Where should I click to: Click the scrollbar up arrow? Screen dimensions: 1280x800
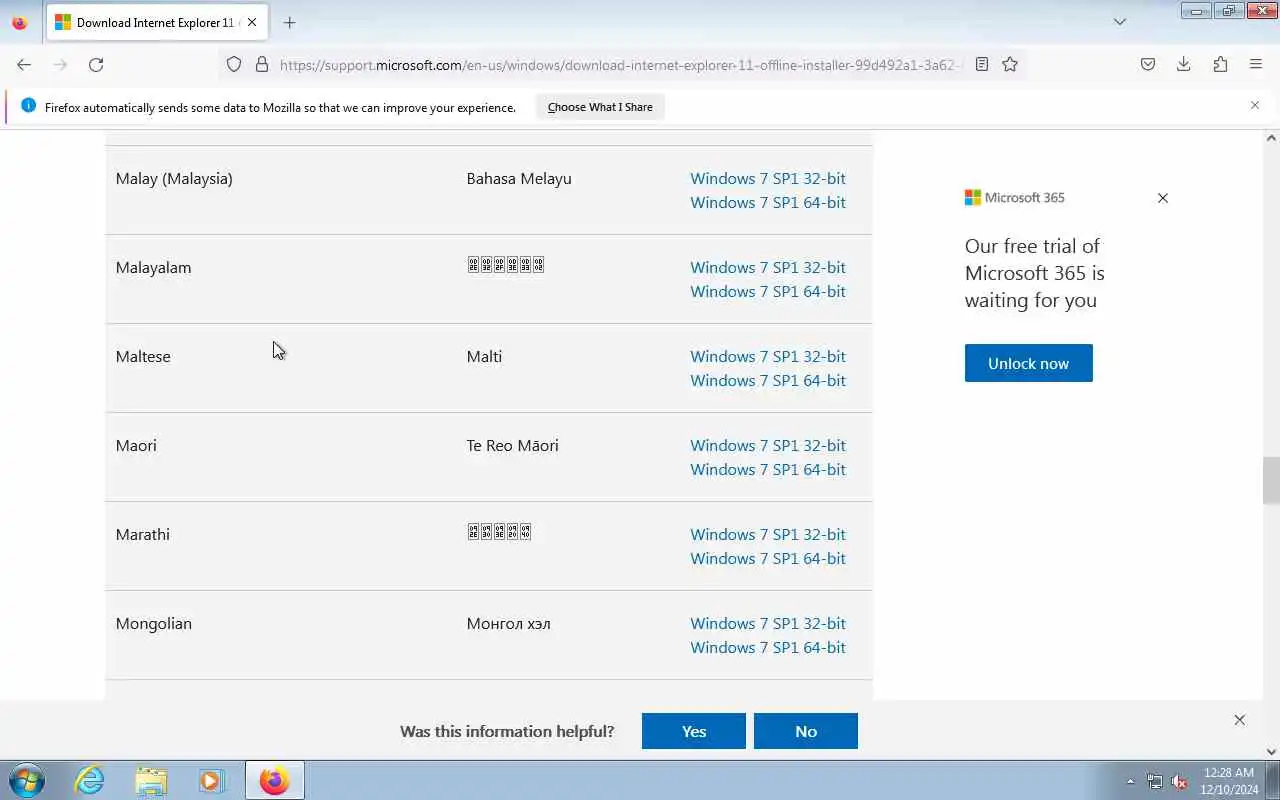(x=1271, y=138)
